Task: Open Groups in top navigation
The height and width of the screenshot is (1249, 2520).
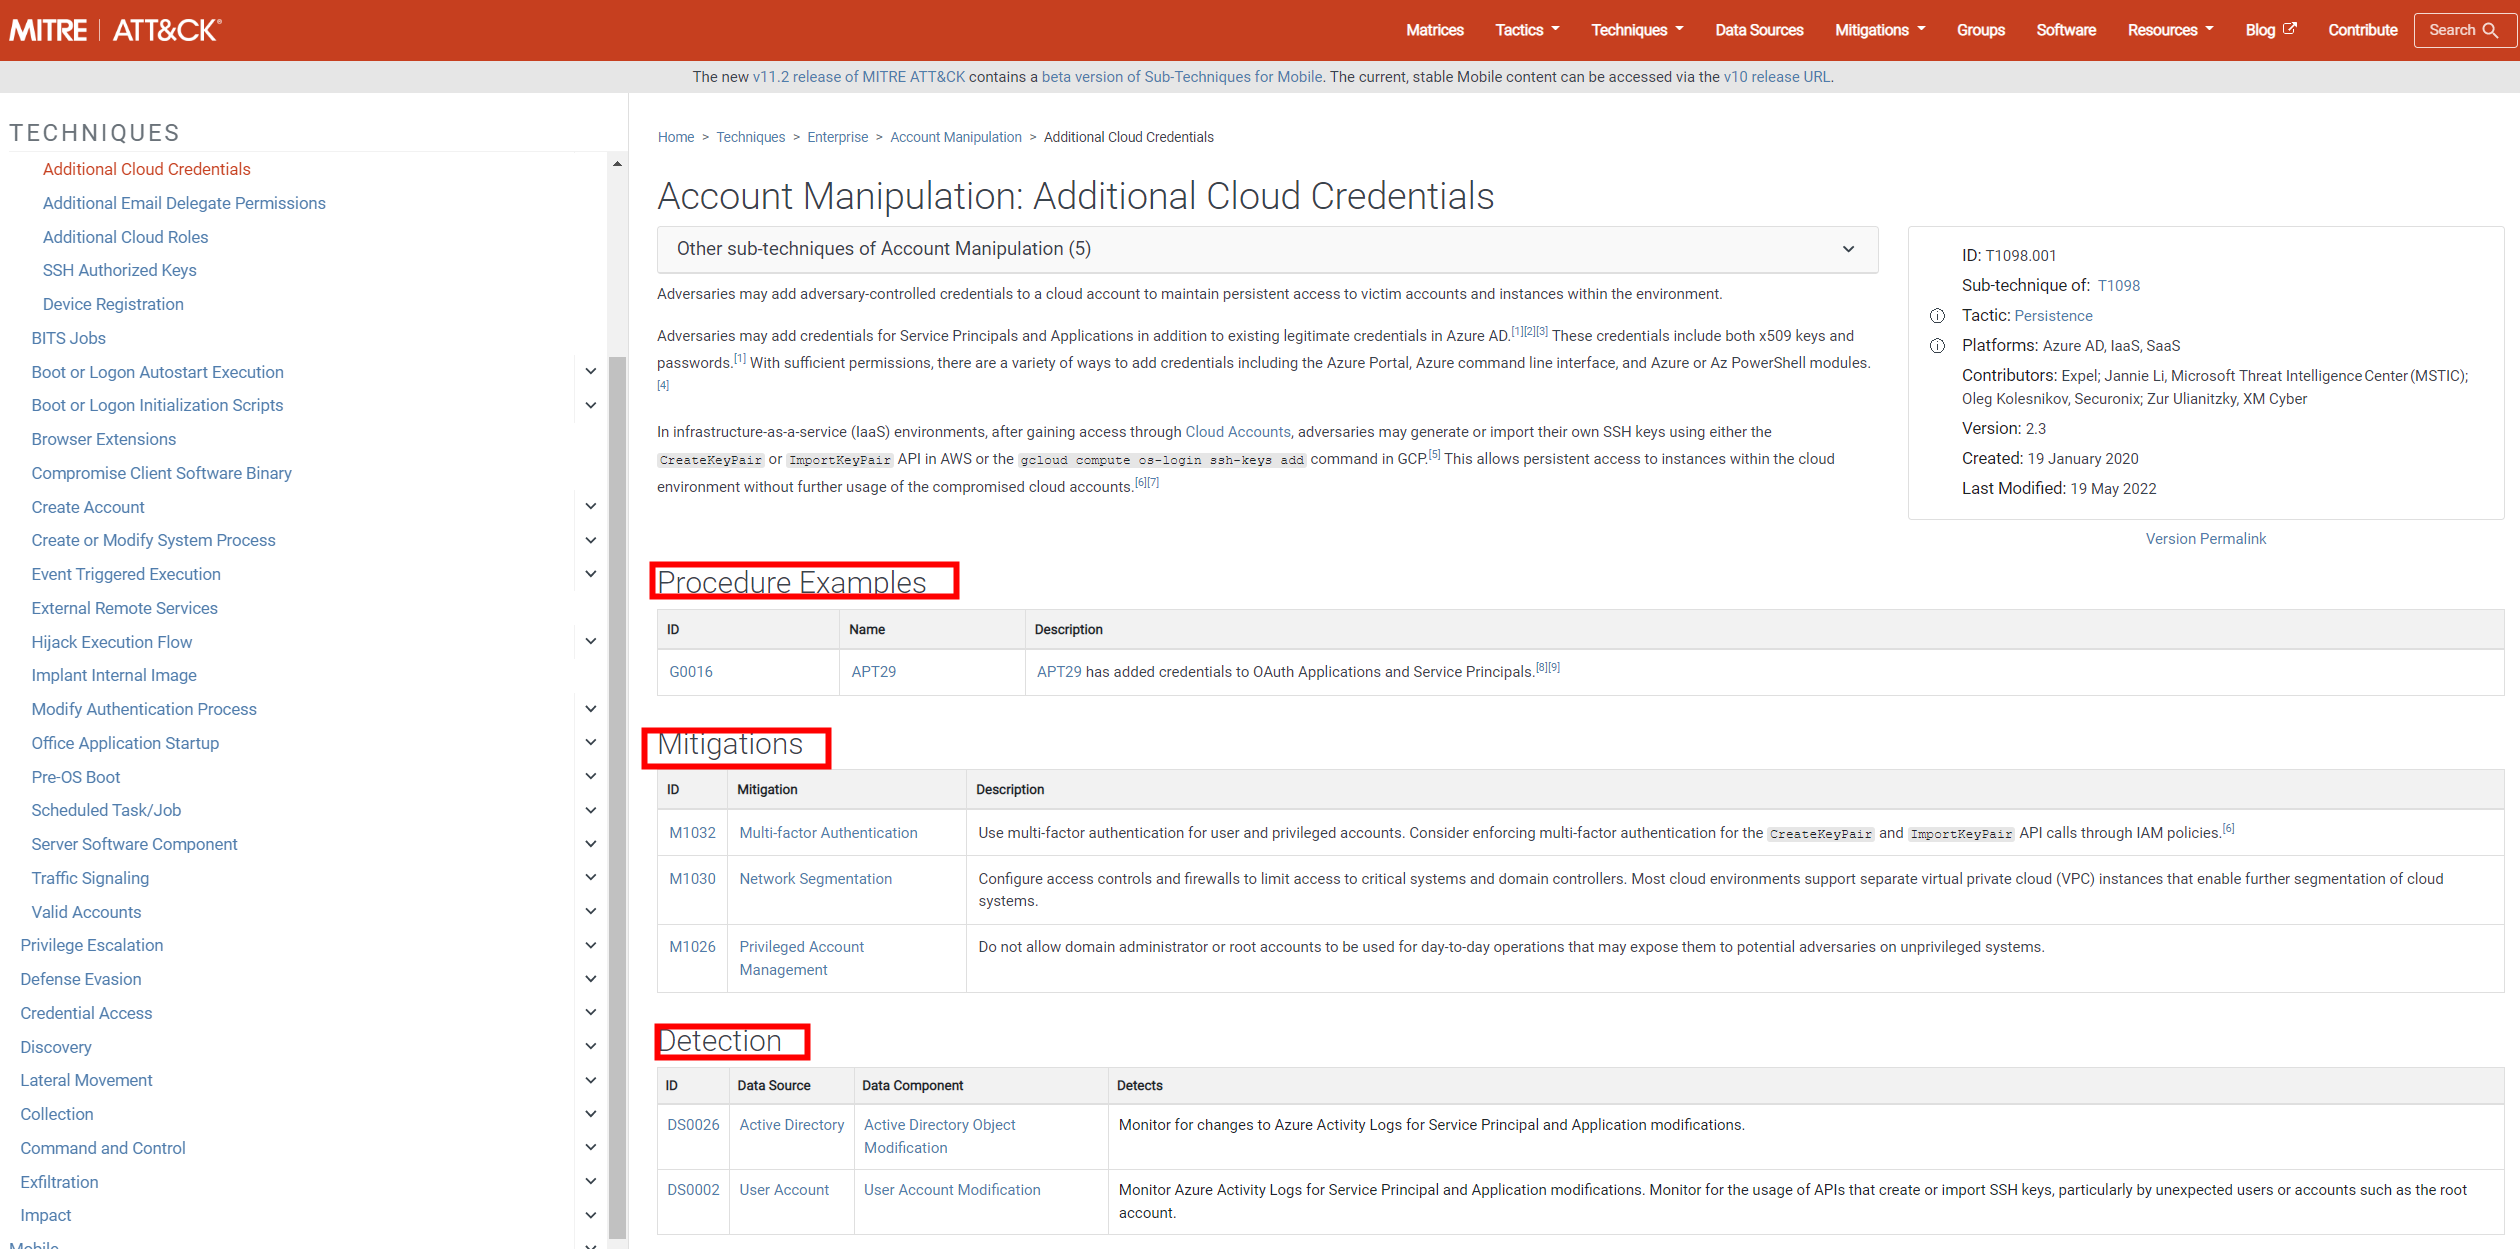Action: pyautogui.click(x=1980, y=30)
